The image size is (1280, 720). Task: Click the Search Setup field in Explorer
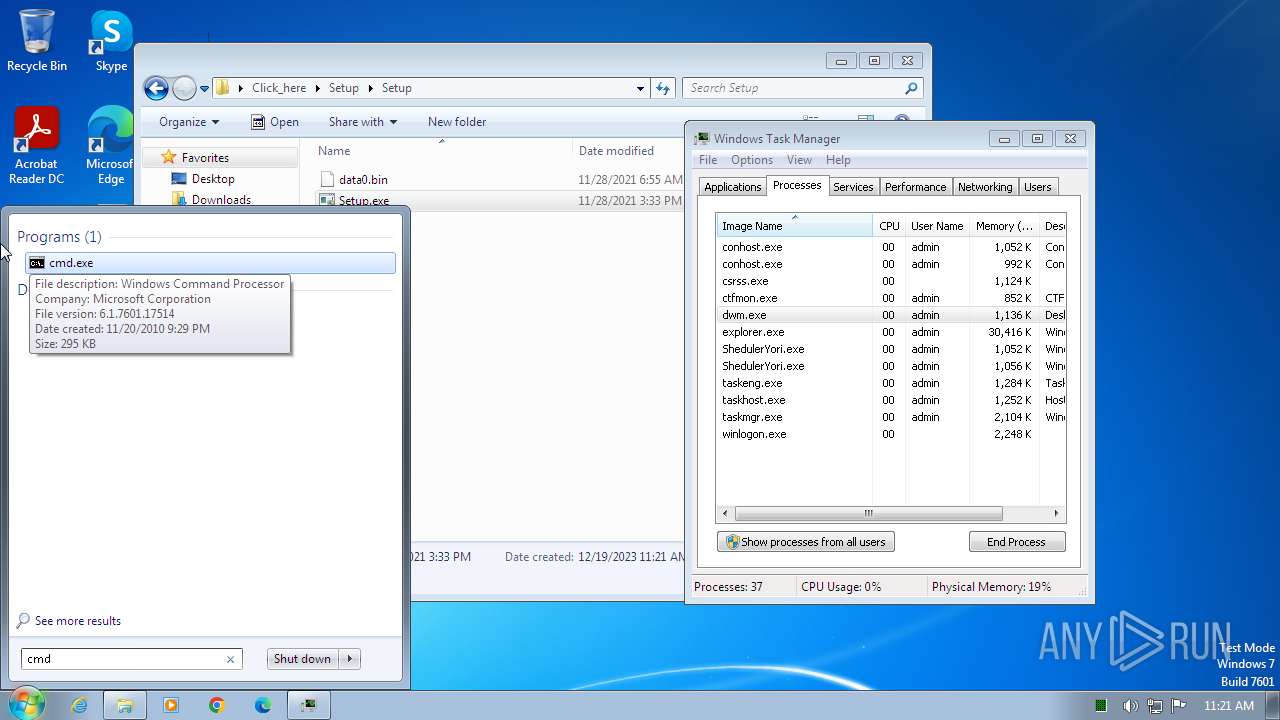(x=792, y=88)
